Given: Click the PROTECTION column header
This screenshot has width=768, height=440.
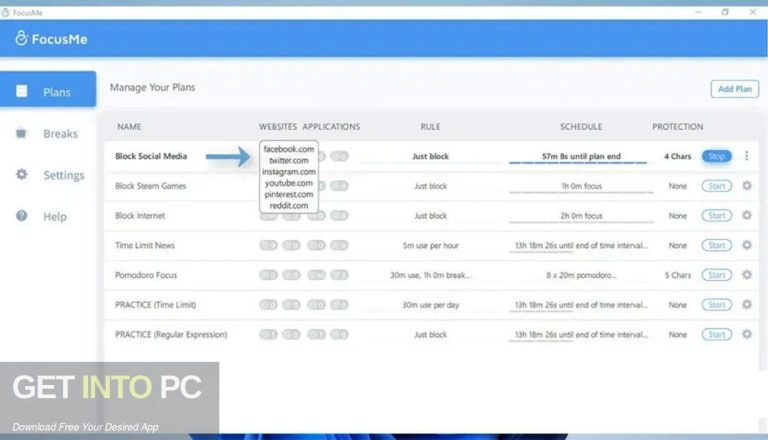Looking at the screenshot, I should coord(677,126).
